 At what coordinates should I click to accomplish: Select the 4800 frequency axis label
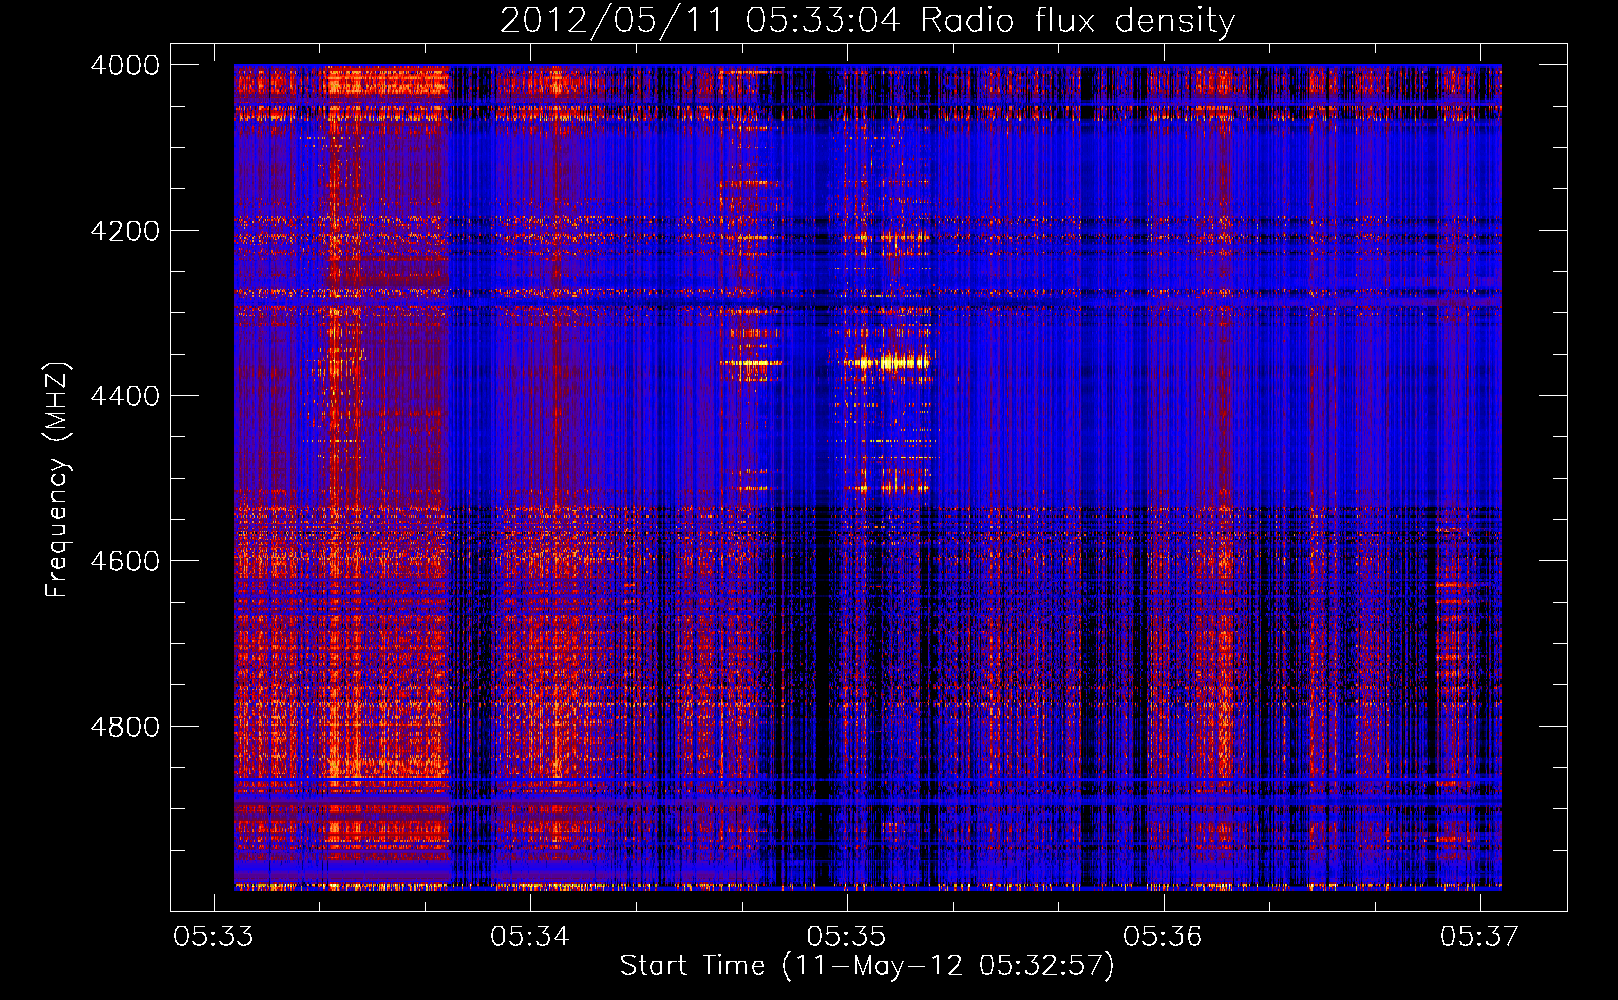pos(125,727)
